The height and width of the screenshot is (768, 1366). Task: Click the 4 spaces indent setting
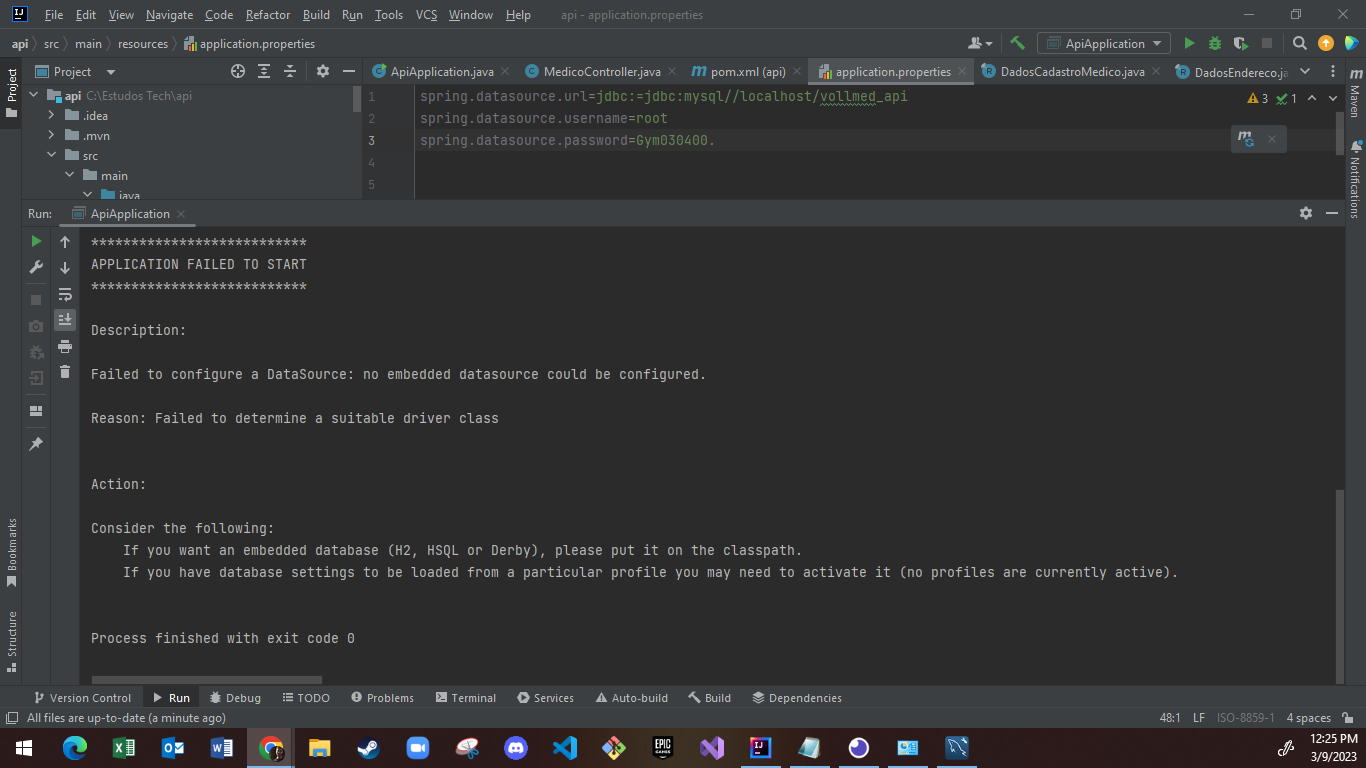pyautogui.click(x=1308, y=718)
